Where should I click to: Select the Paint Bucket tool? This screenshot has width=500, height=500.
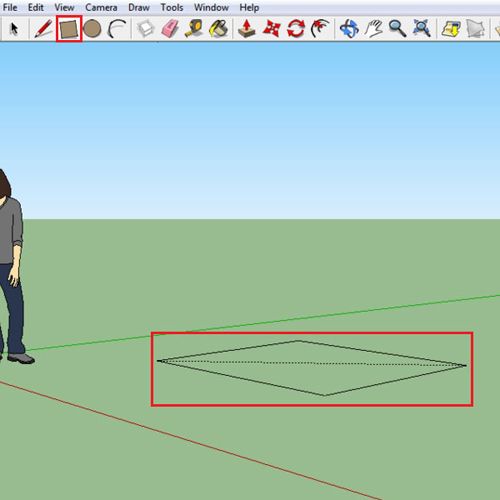[219, 29]
